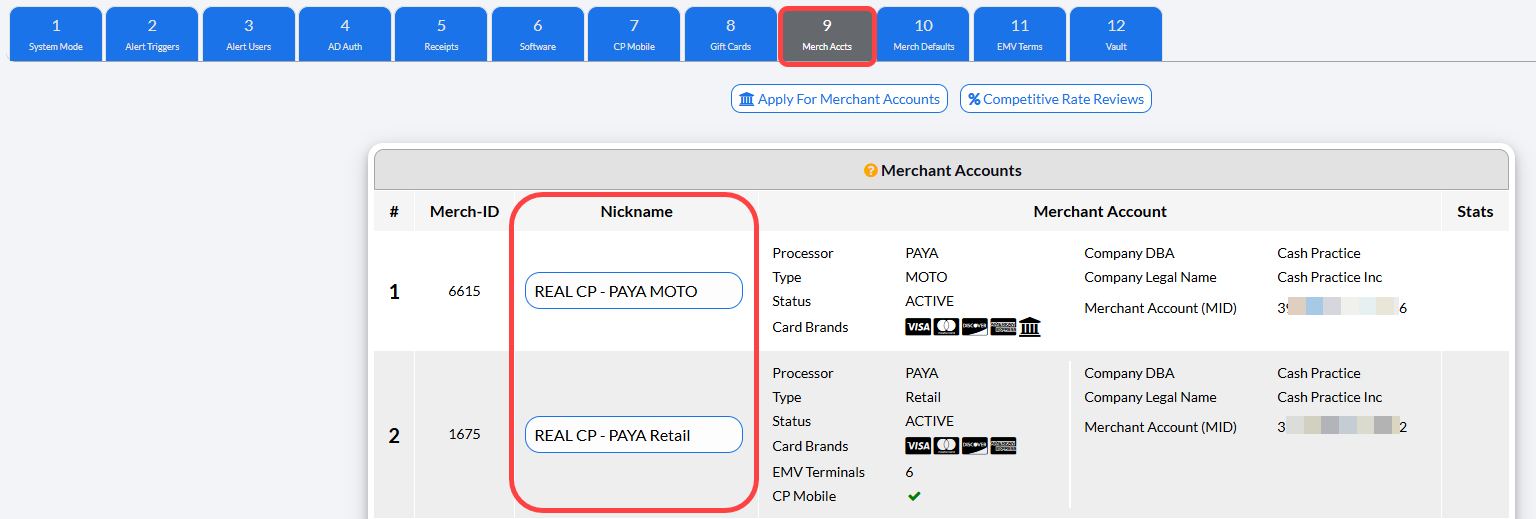Click Cash Practice Inc in row 1
This screenshot has height=519, width=1536.
(1330, 277)
